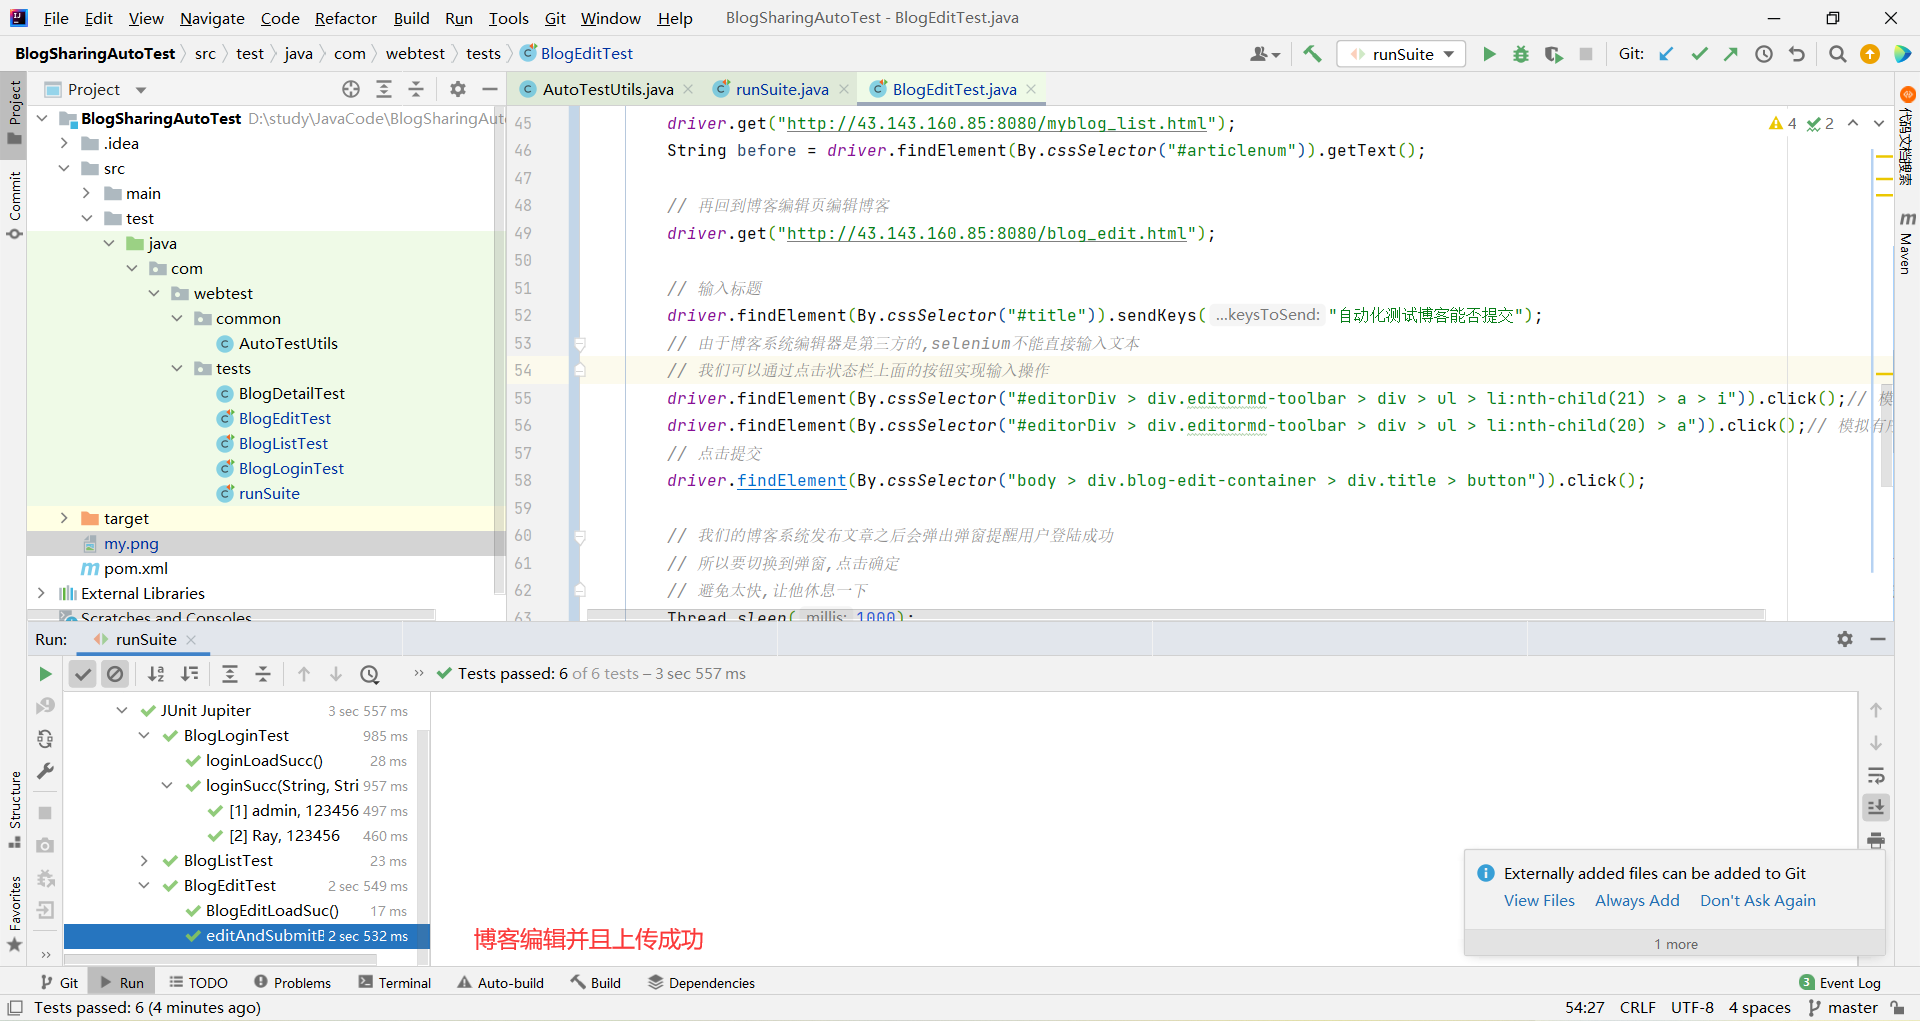Open test history clock icon
Screen dimensions: 1920x1021
(x=370, y=674)
